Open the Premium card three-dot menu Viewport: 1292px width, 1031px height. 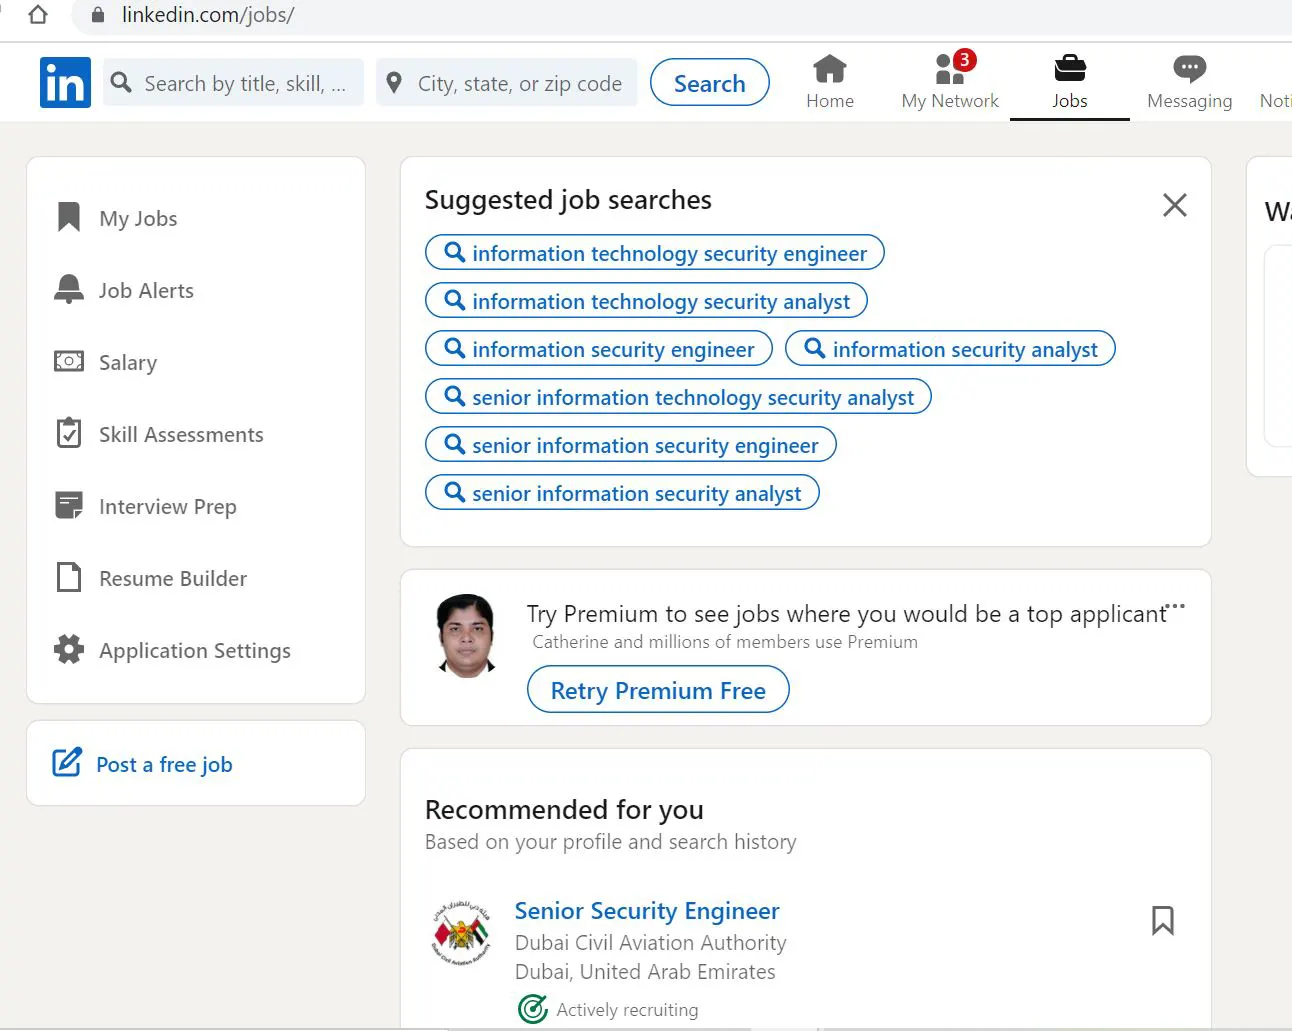(1176, 606)
